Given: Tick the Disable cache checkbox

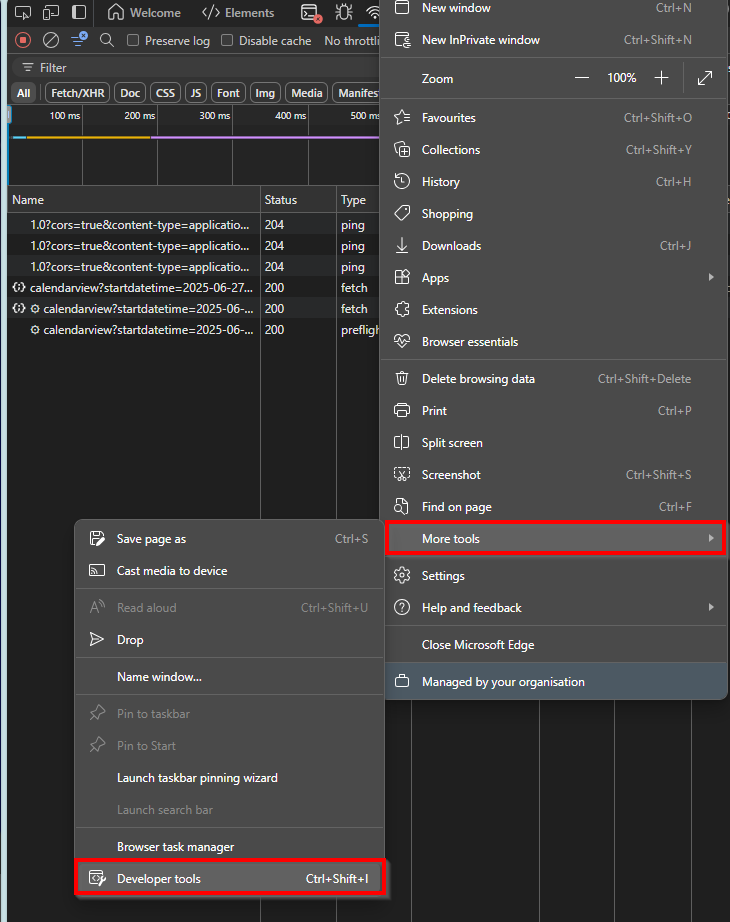Looking at the screenshot, I should pos(227,40).
